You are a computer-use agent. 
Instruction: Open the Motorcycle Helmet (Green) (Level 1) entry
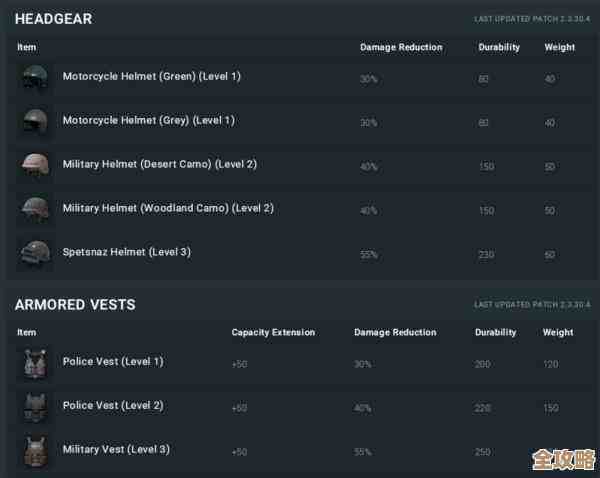[x=151, y=76]
